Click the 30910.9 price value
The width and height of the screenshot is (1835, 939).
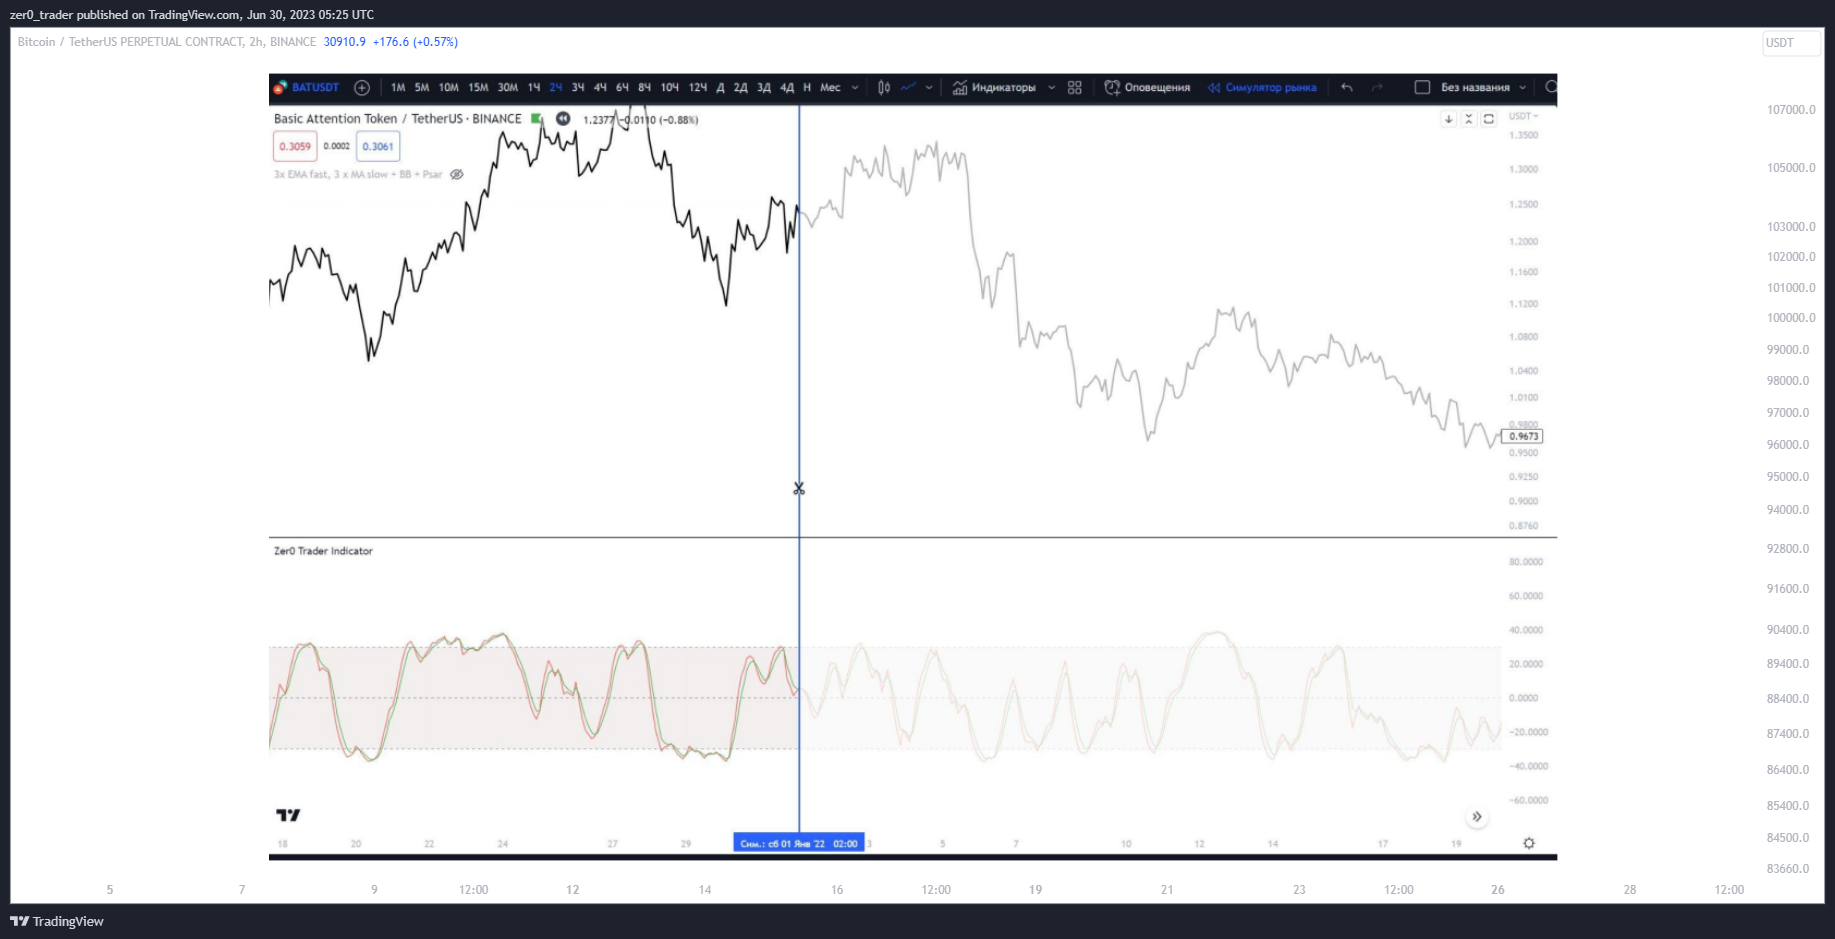(345, 42)
